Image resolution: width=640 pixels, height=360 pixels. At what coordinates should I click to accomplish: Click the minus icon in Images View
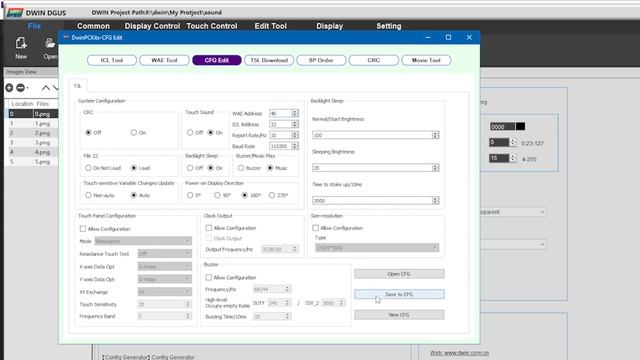click(x=20, y=88)
